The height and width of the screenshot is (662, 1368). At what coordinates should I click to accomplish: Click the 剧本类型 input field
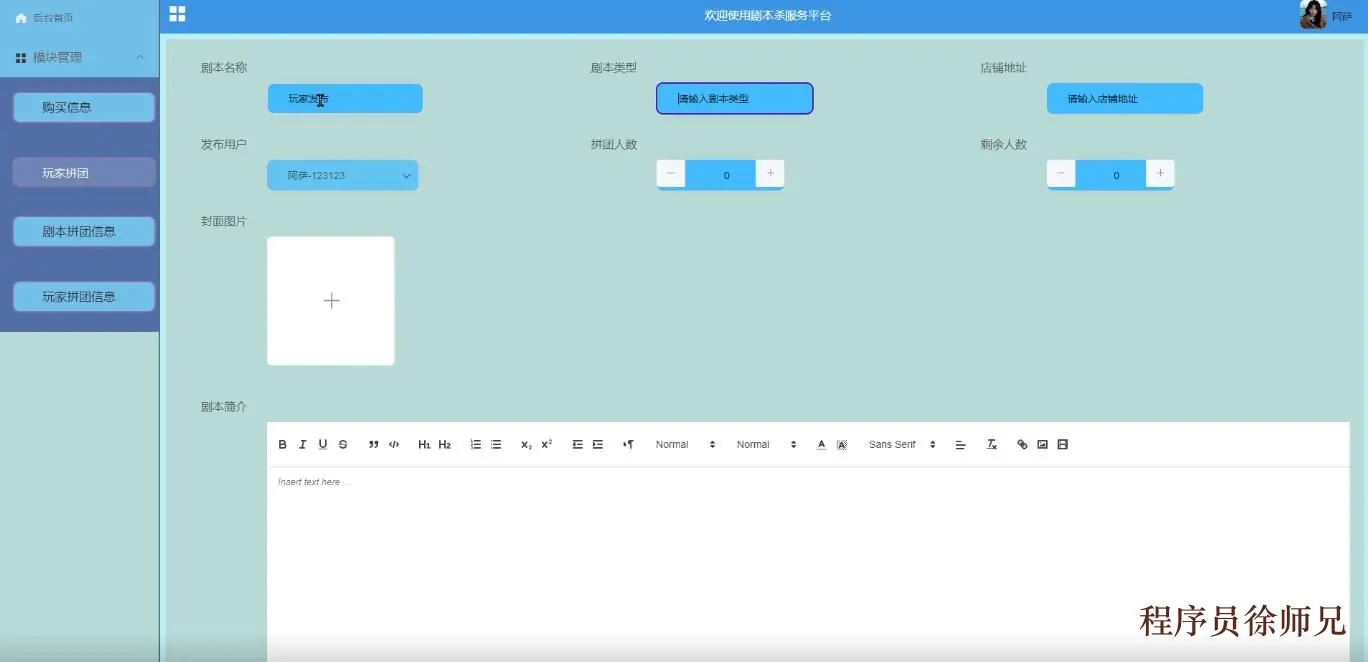click(735, 98)
